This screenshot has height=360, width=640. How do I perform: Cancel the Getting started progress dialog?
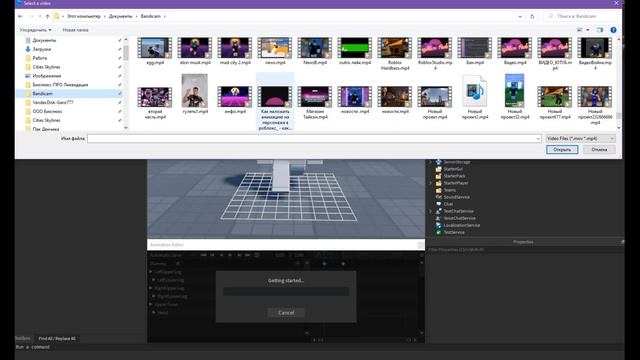click(x=286, y=313)
